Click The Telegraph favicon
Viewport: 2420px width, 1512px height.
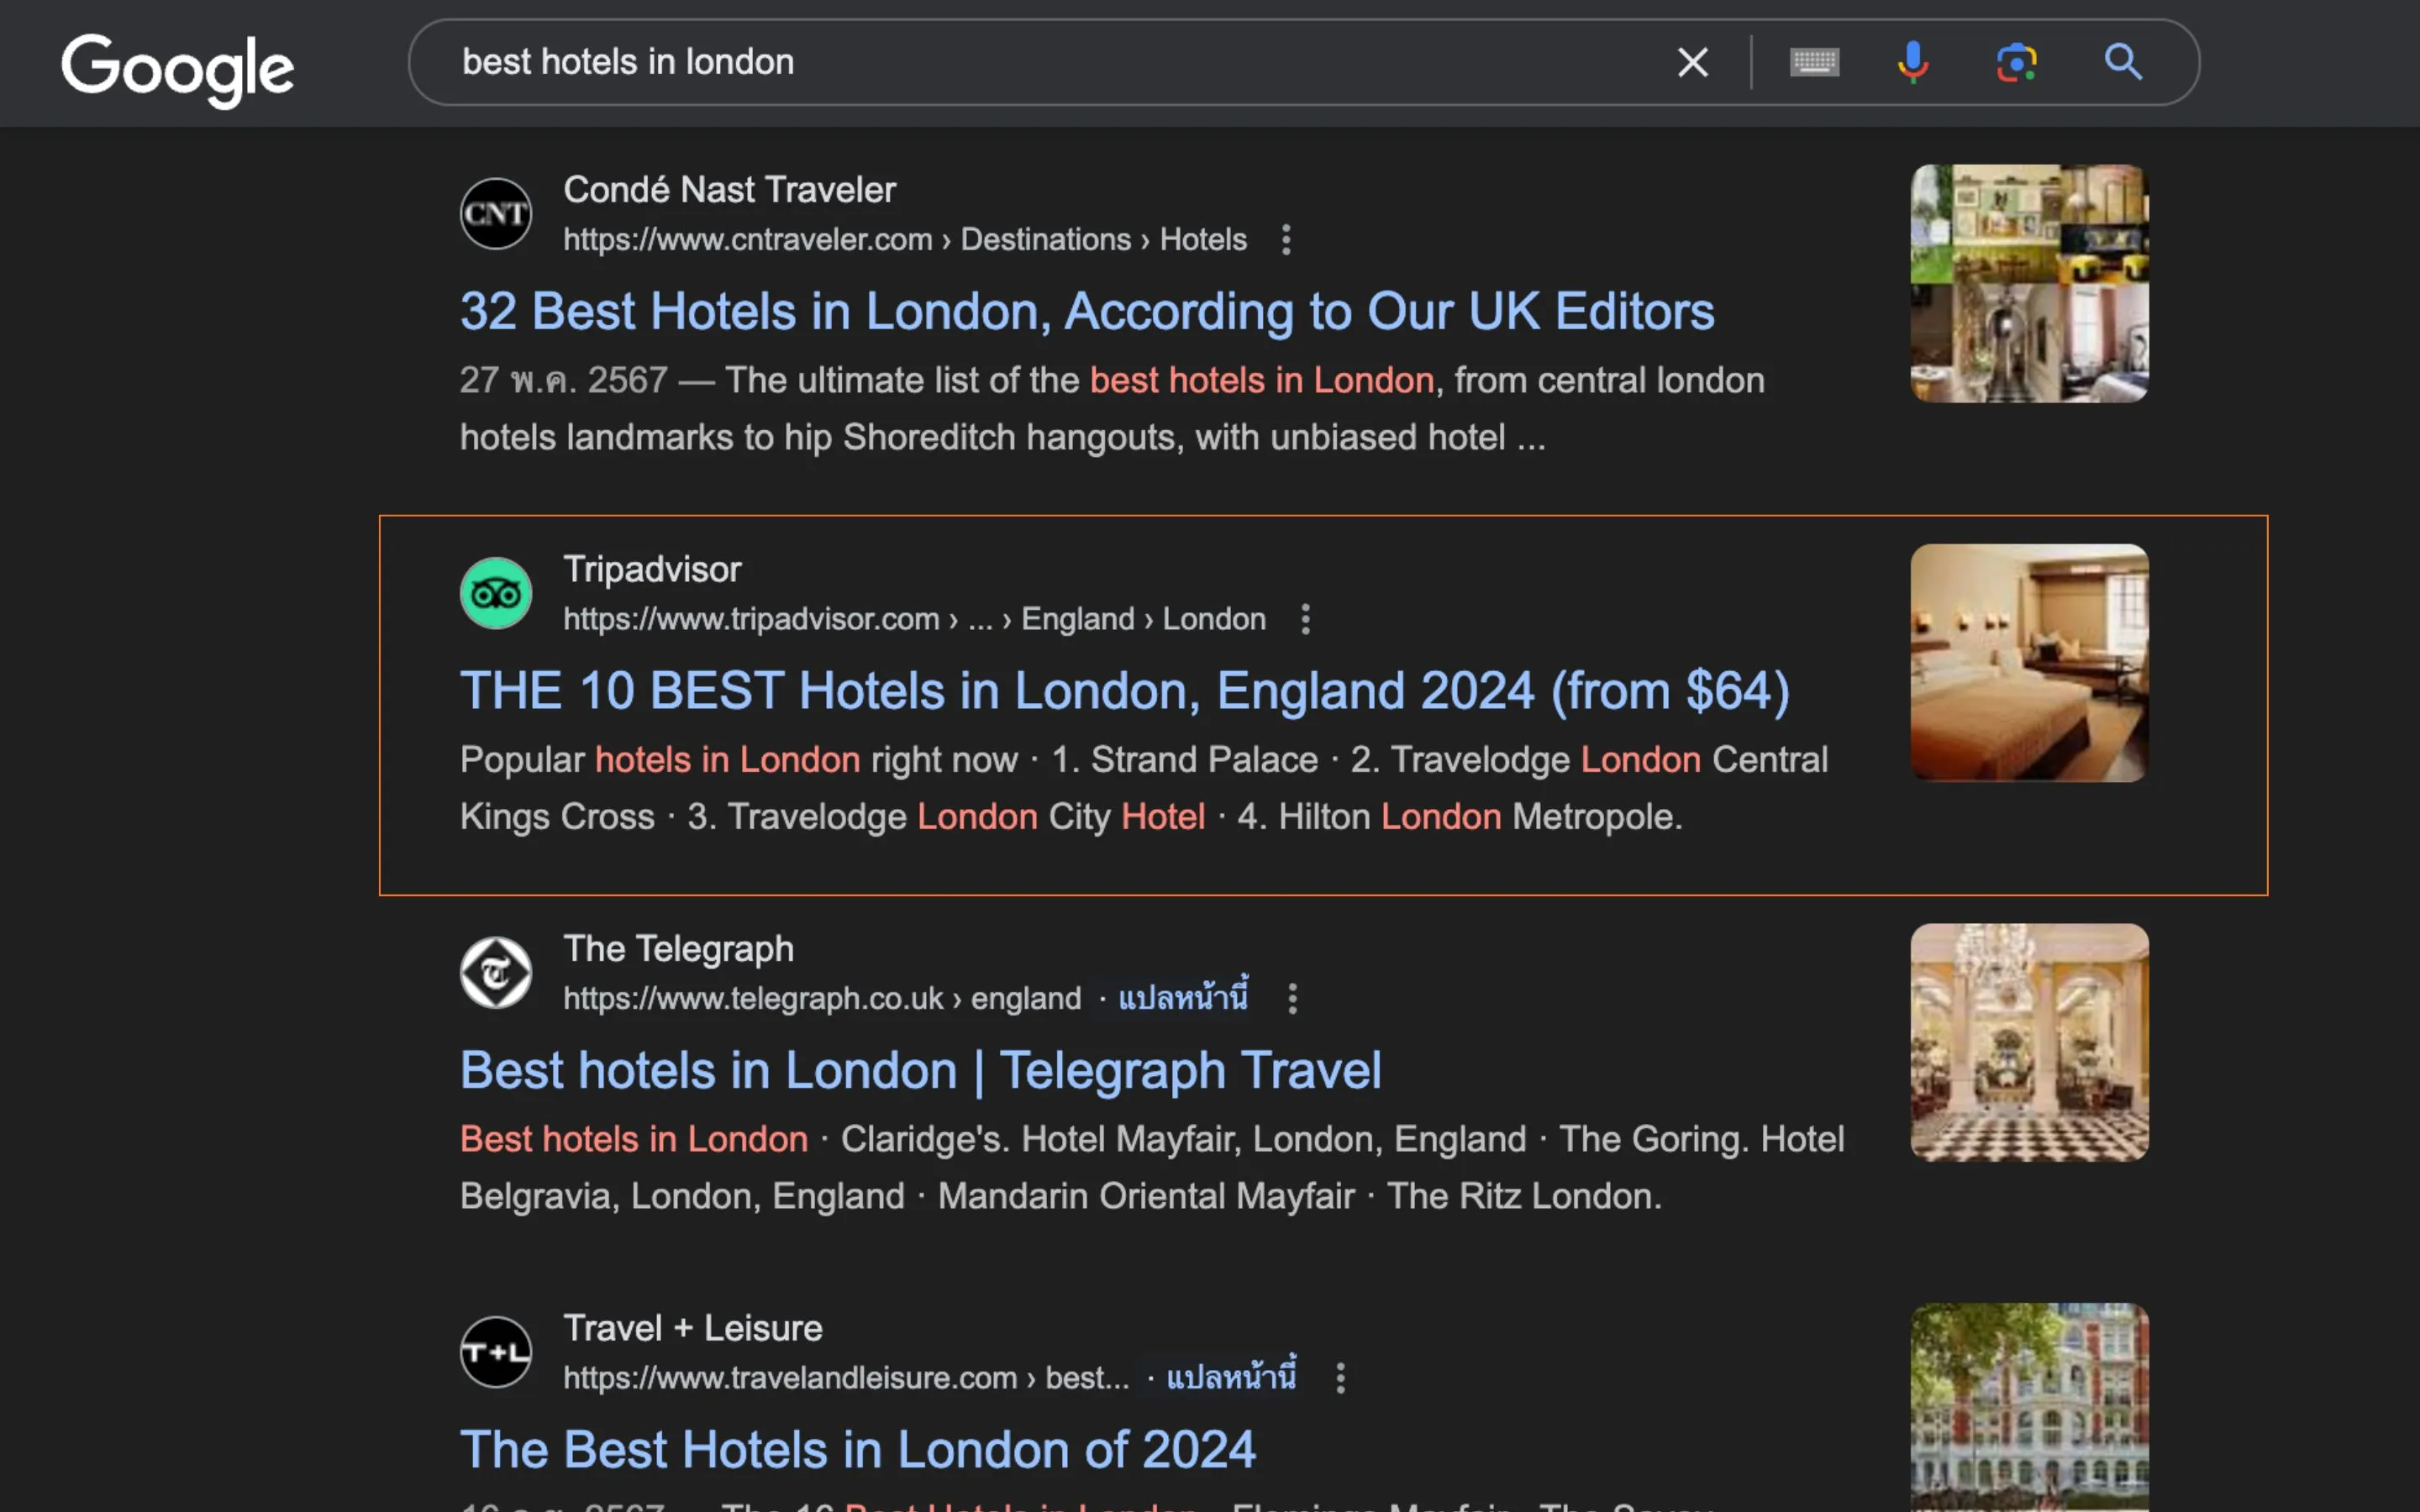click(x=496, y=972)
